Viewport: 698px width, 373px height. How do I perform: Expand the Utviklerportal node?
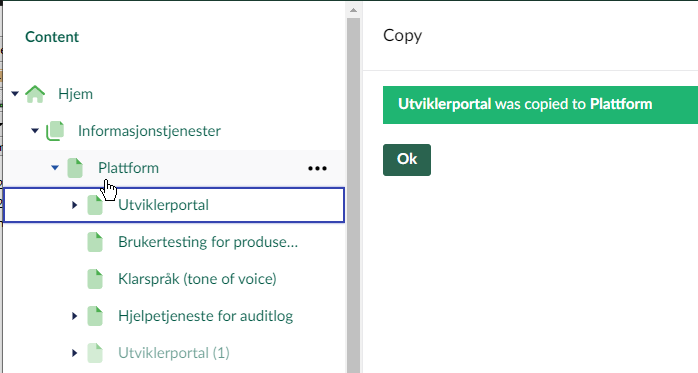(75, 205)
